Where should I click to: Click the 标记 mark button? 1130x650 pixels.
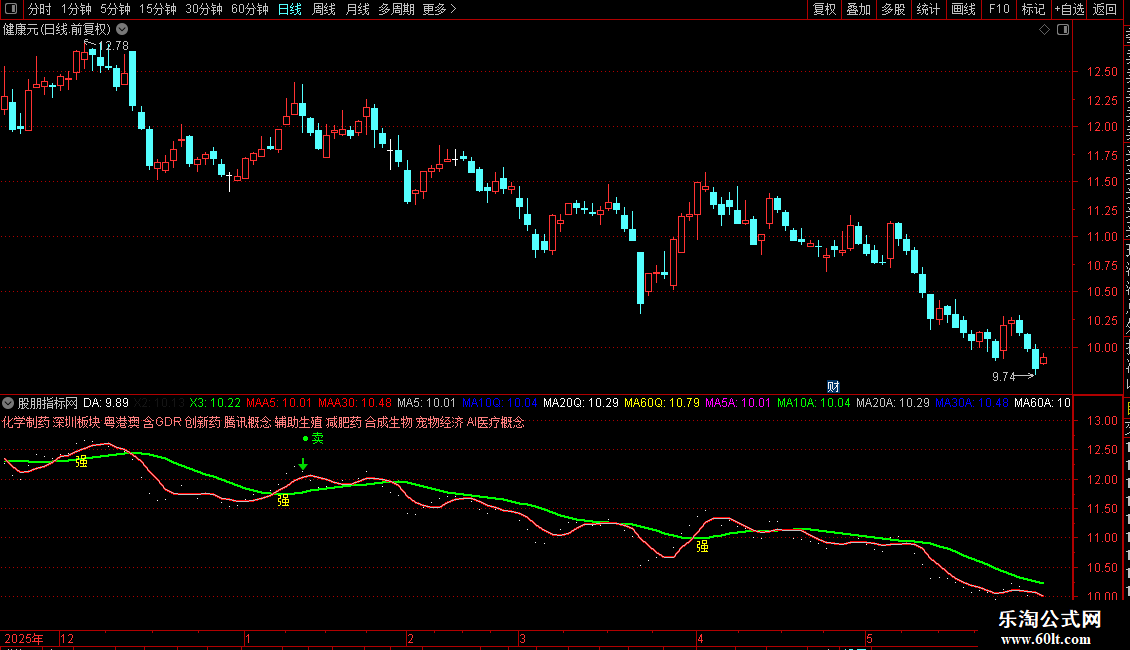tap(1033, 9)
